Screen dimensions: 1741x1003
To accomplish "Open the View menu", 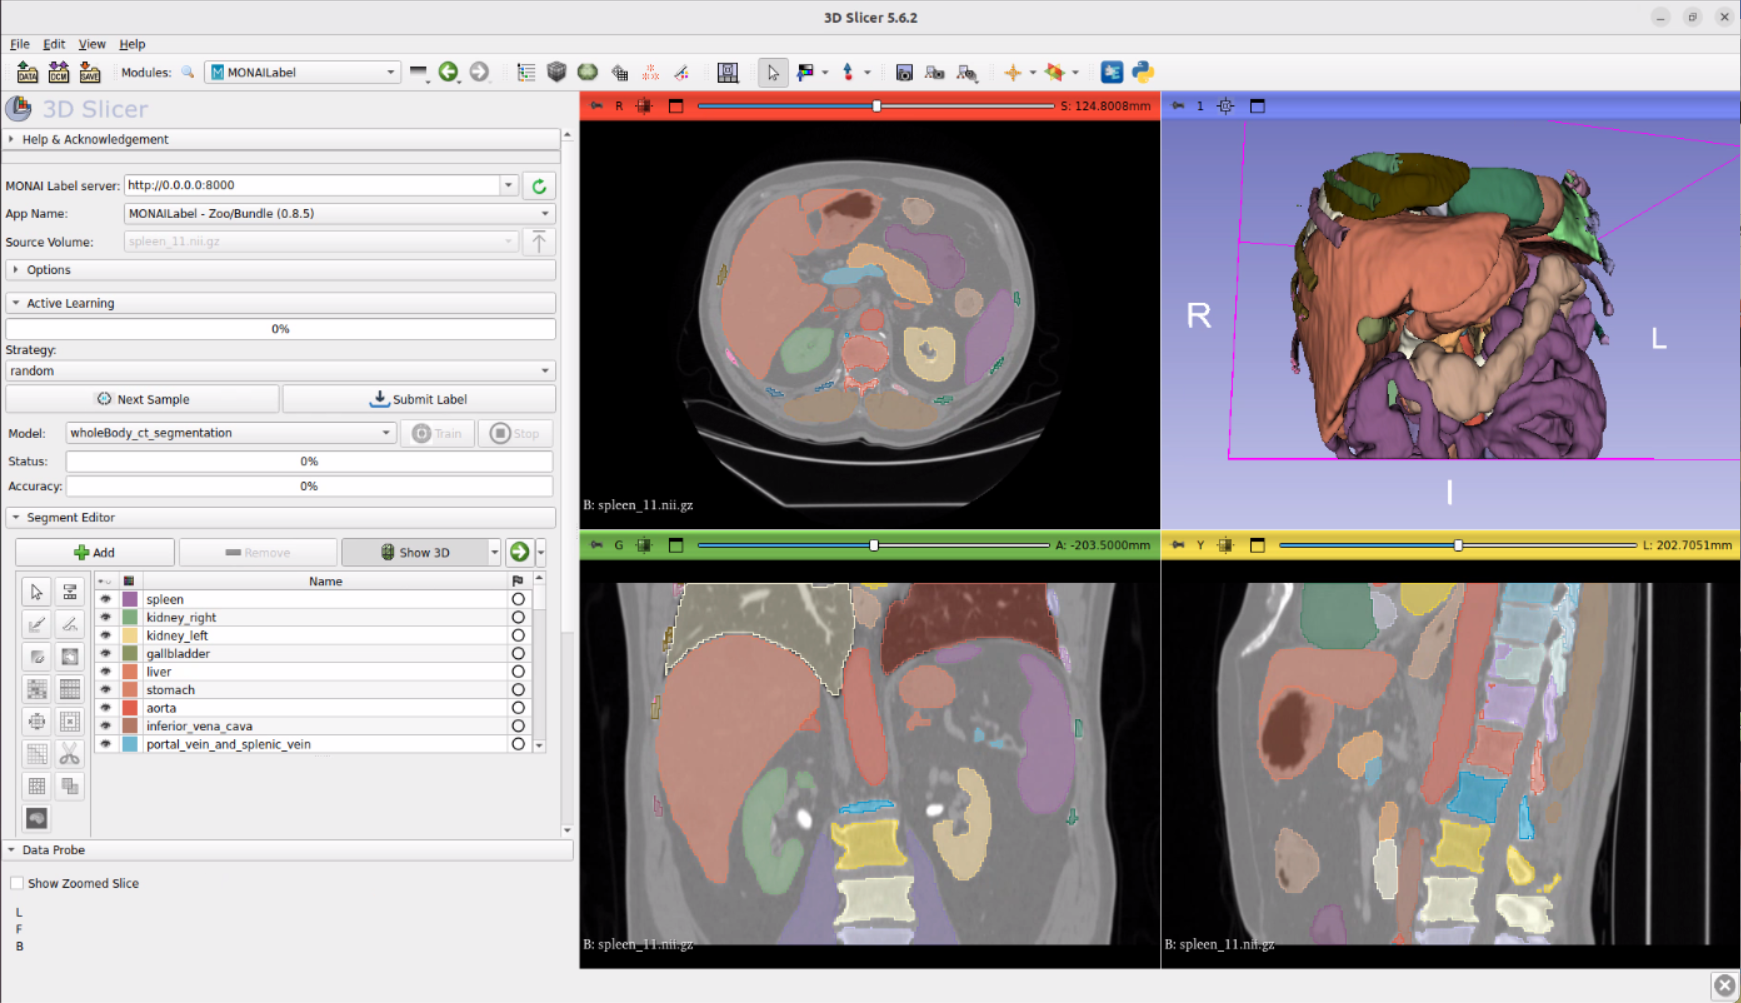I will click(91, 44).
